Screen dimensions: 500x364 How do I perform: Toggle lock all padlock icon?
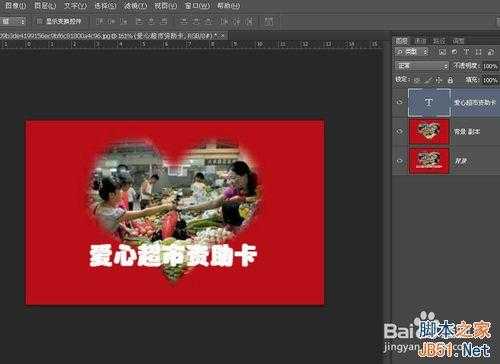click(450, 80)
